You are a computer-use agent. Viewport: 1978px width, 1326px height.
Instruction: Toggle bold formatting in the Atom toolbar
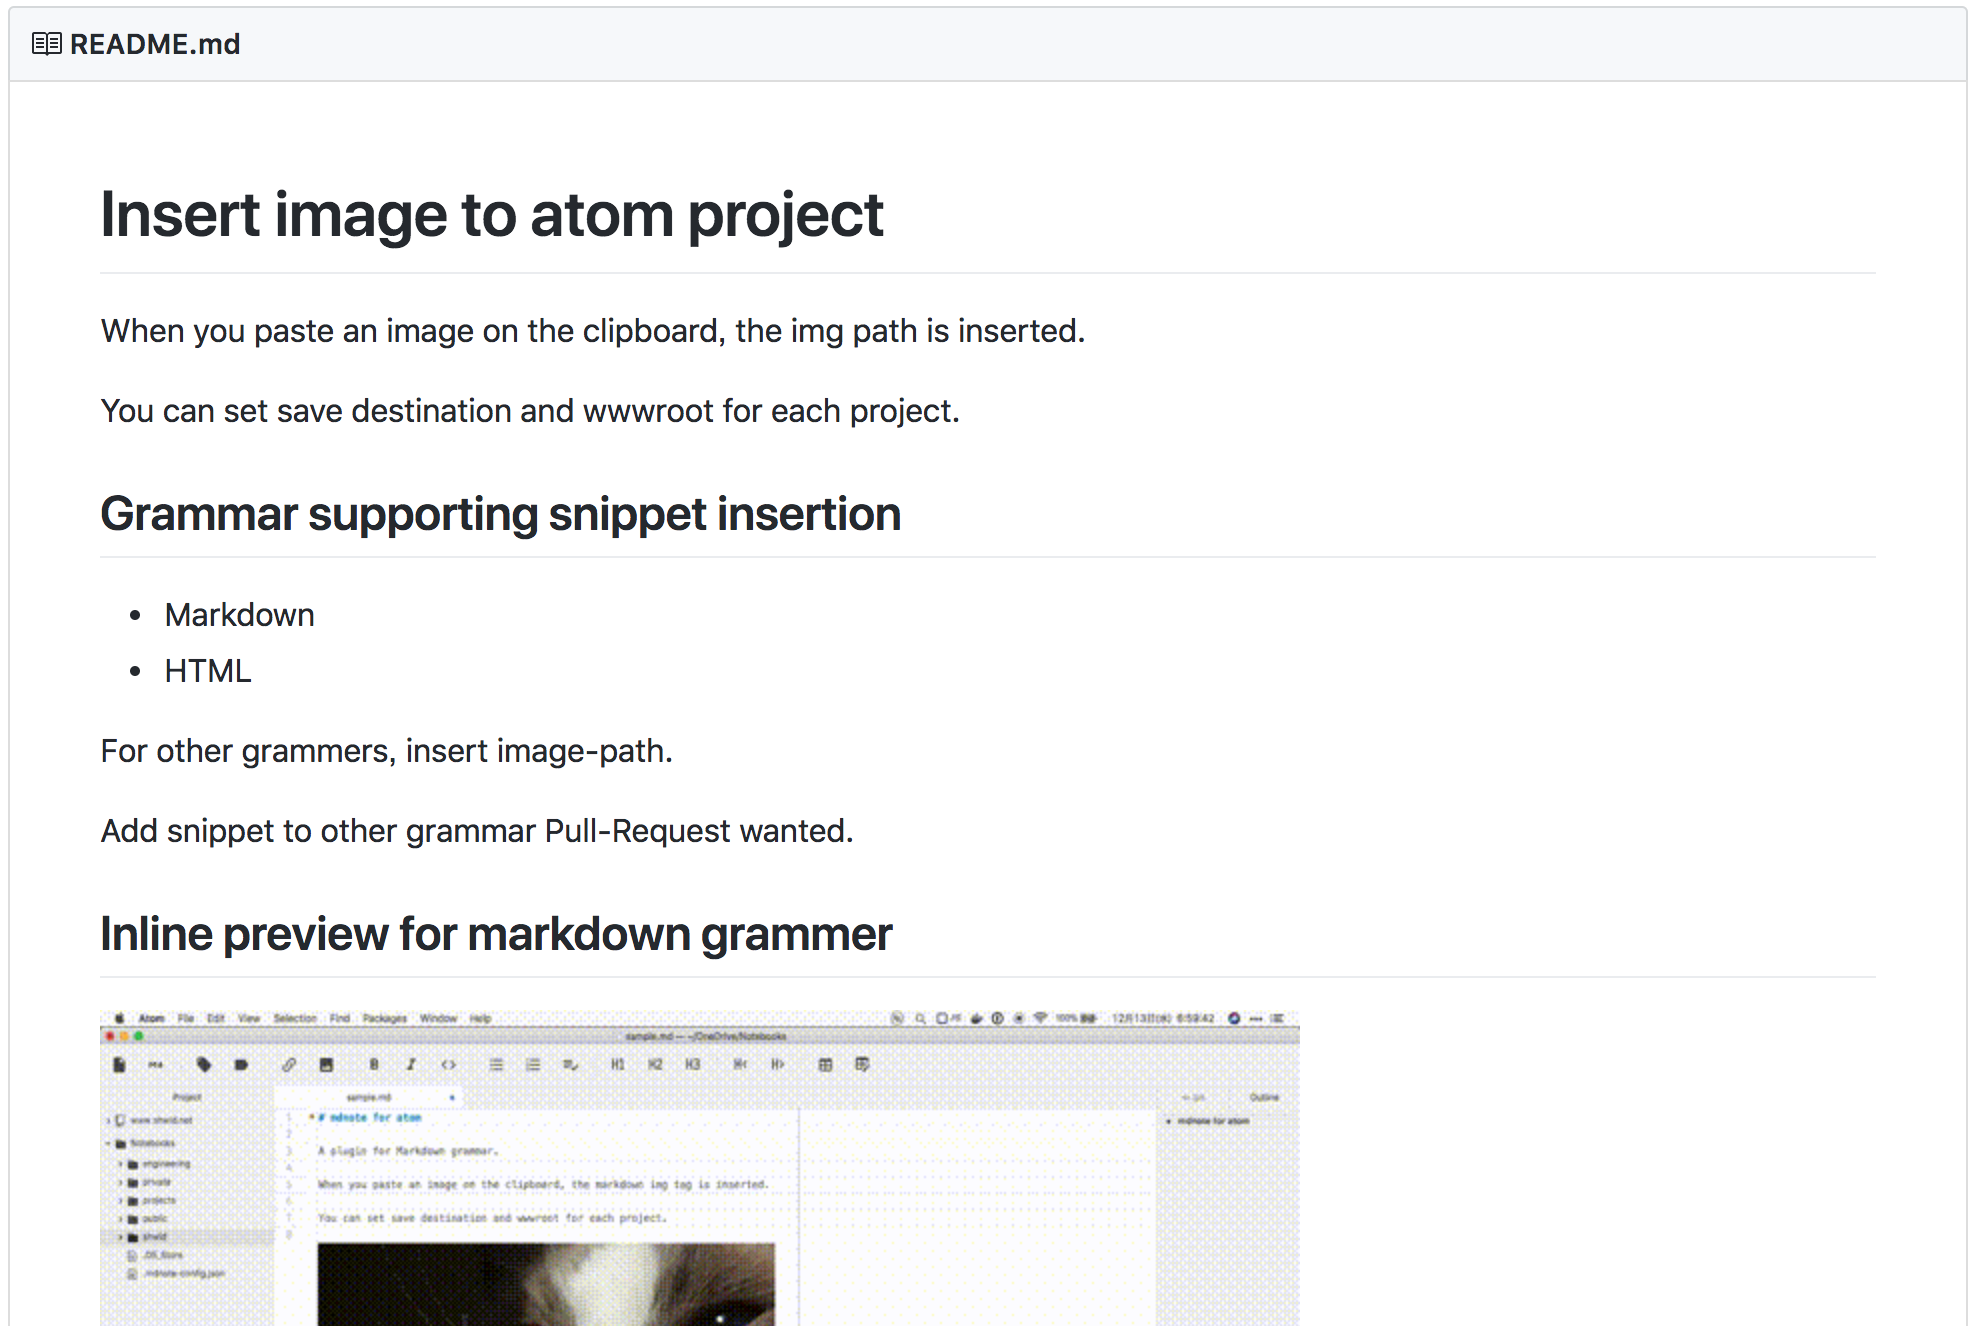coord(374,1064)
